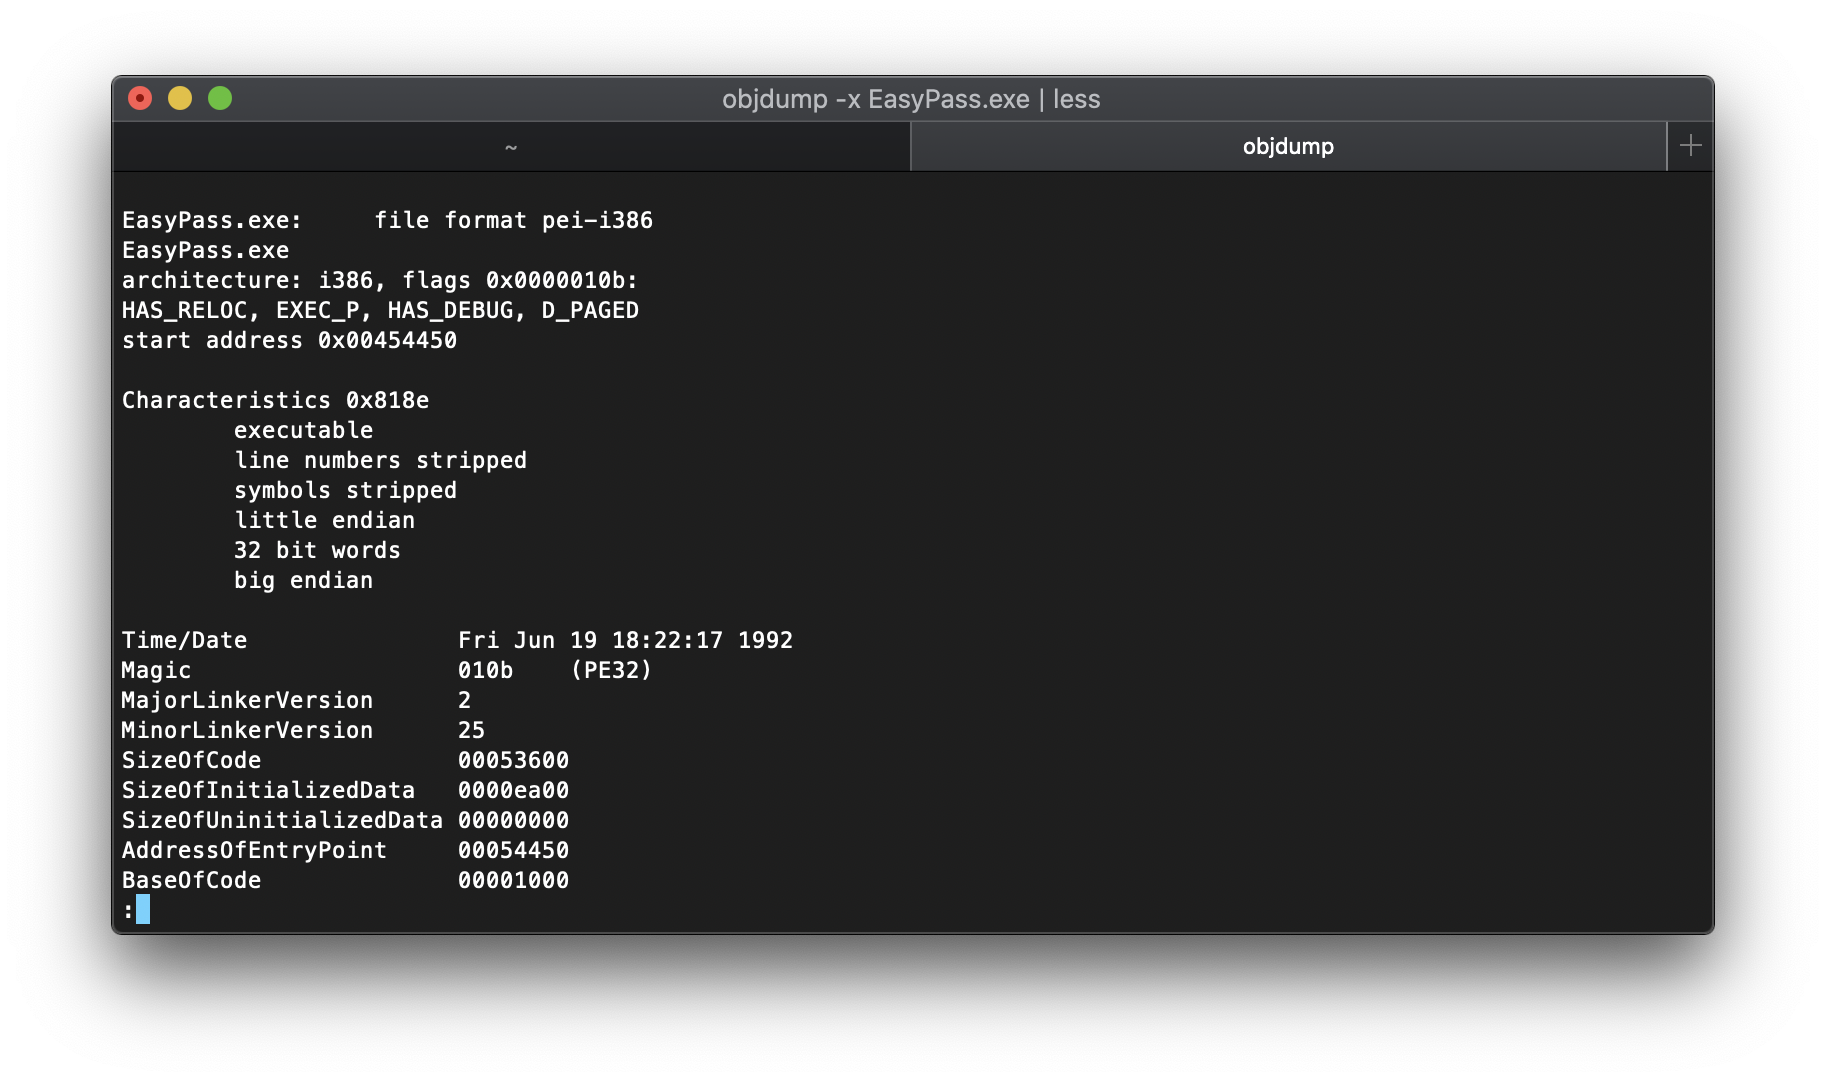Open a new tab with plus button
This screenshot has width=1826, height=1082.
(x=1690, y=146)
